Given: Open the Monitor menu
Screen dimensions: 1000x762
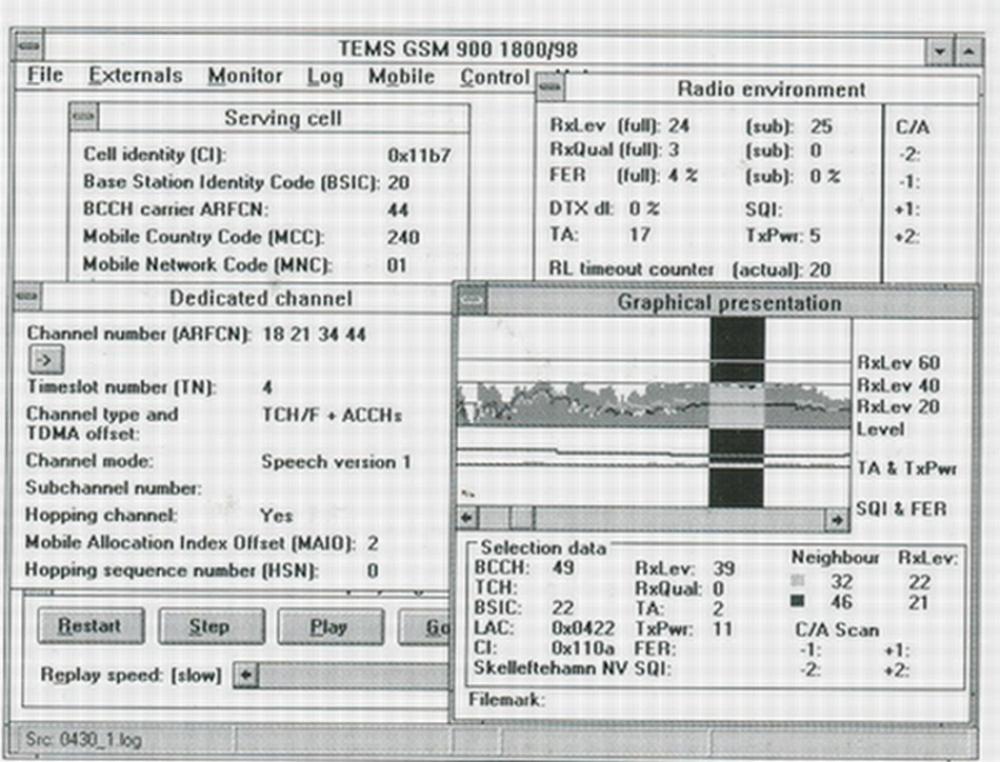Looking at the screenshot, I should pos(245,76).
